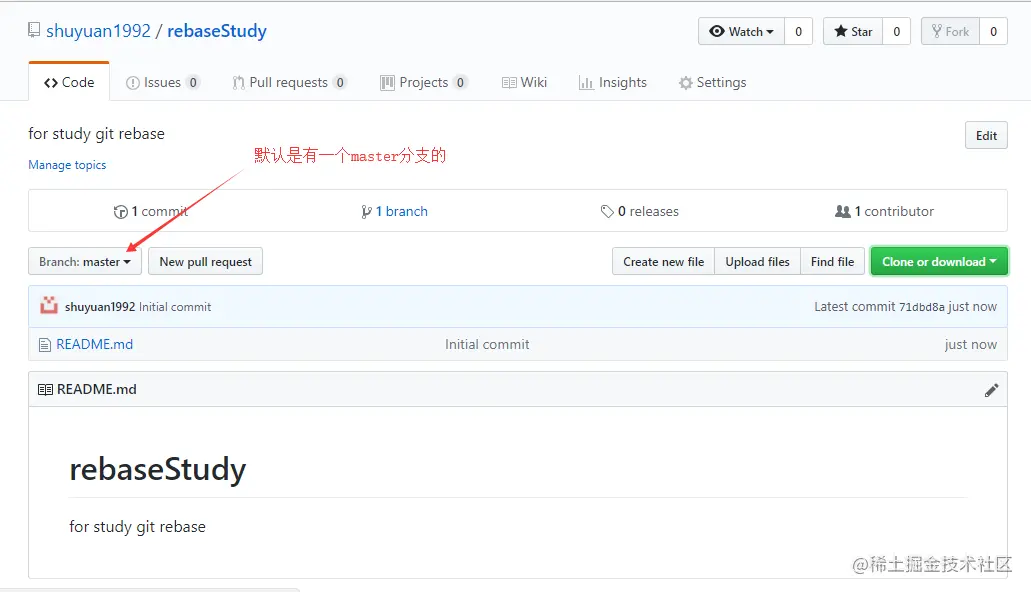
Task: Open the Branch: master selector
Action: 84,261
